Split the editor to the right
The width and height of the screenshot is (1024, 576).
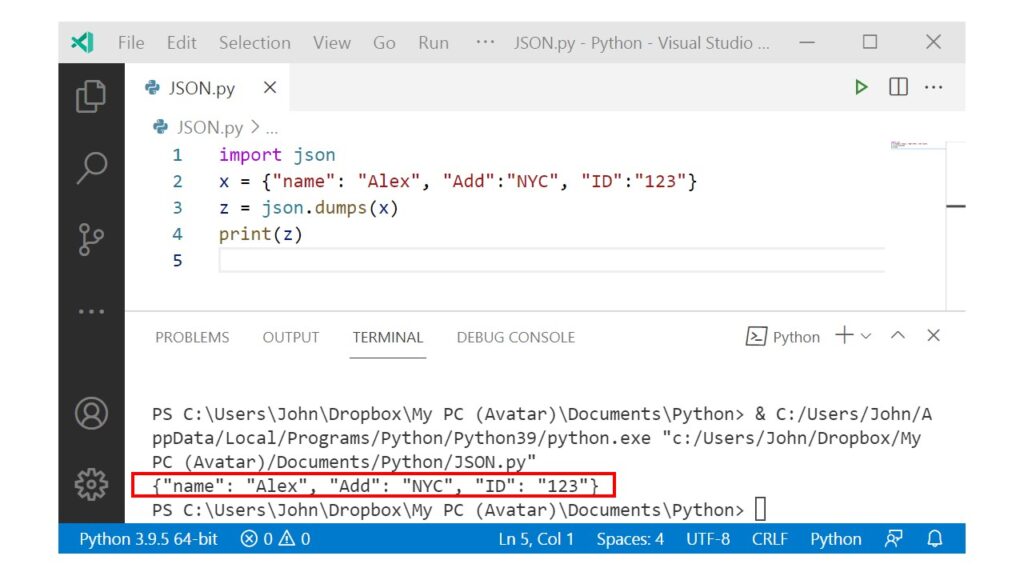coord(898,86)
